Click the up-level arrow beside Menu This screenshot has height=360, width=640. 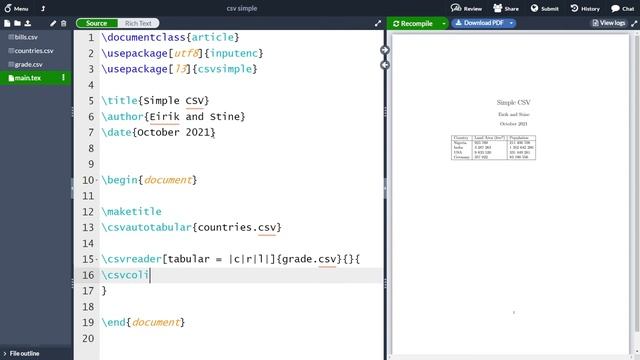(43, 8)
